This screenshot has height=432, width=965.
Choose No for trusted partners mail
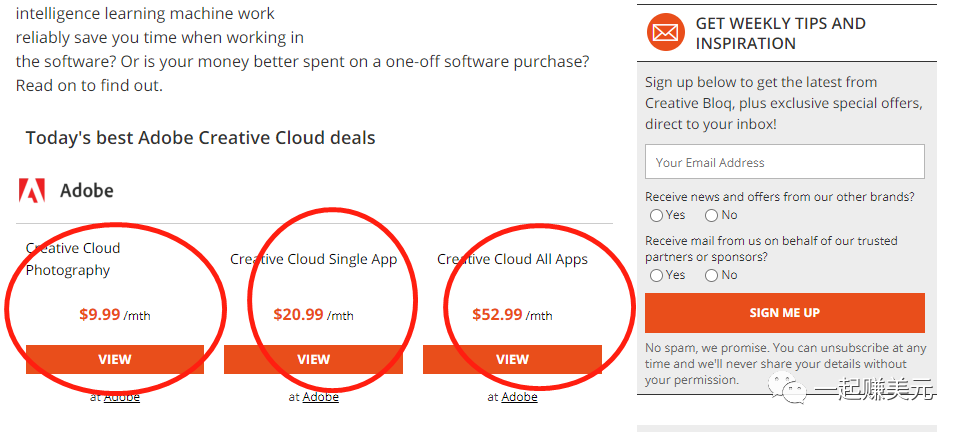pos(712,275)
